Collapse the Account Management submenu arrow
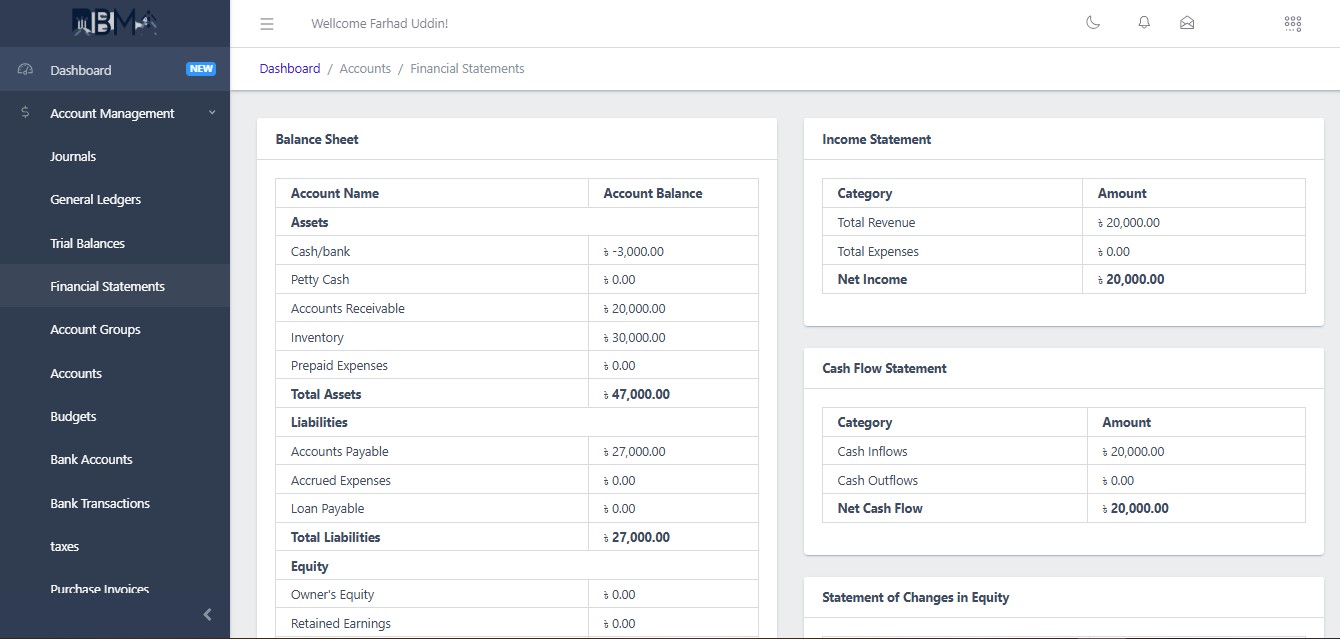The height and width of the screenshot is (639, 1340). (212, 113)
